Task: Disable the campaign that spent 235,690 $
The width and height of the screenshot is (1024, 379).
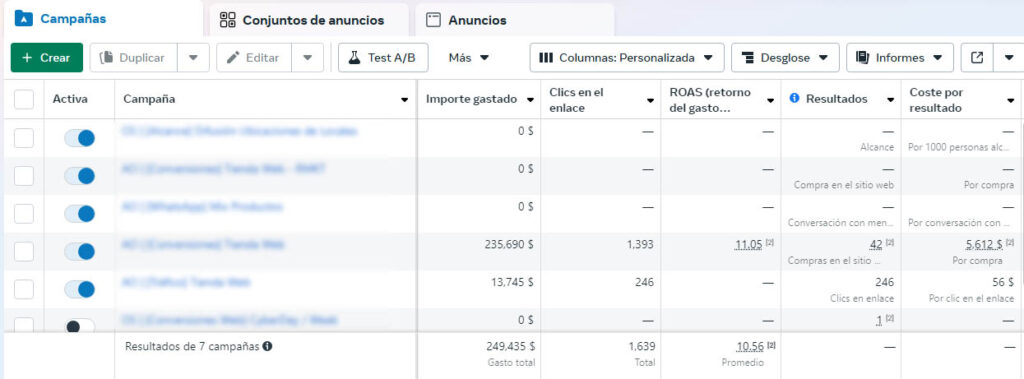Action: tap(79, 252)
